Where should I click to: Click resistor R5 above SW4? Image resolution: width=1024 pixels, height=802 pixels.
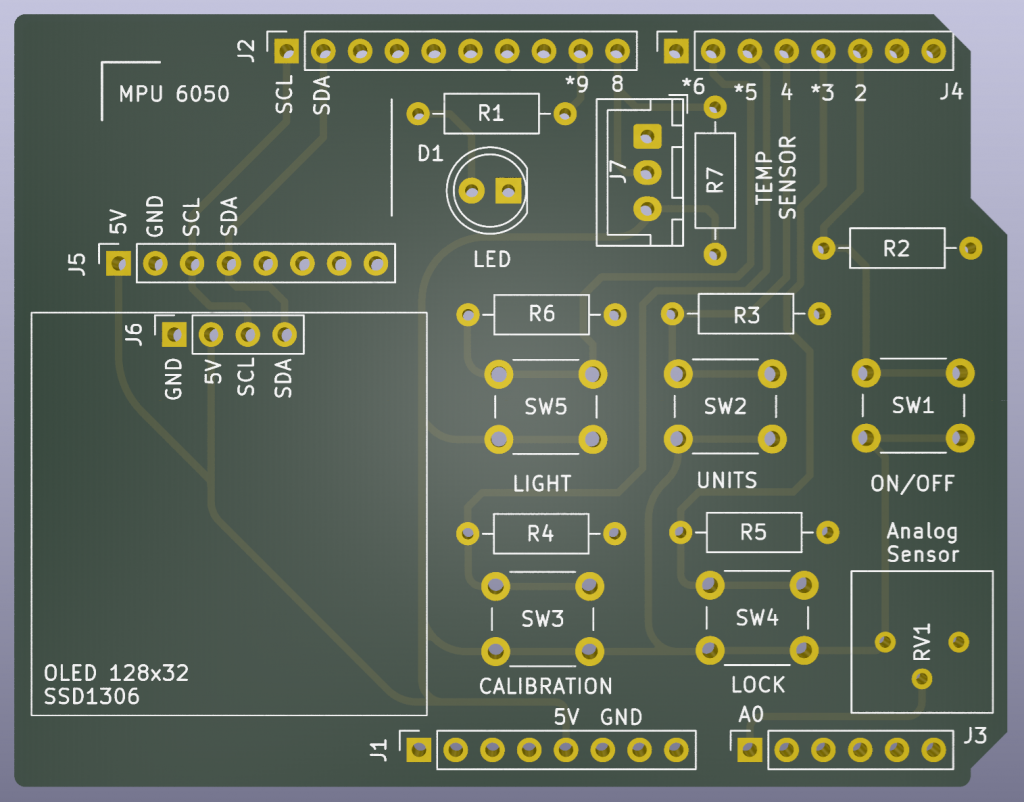pos(753,532)
